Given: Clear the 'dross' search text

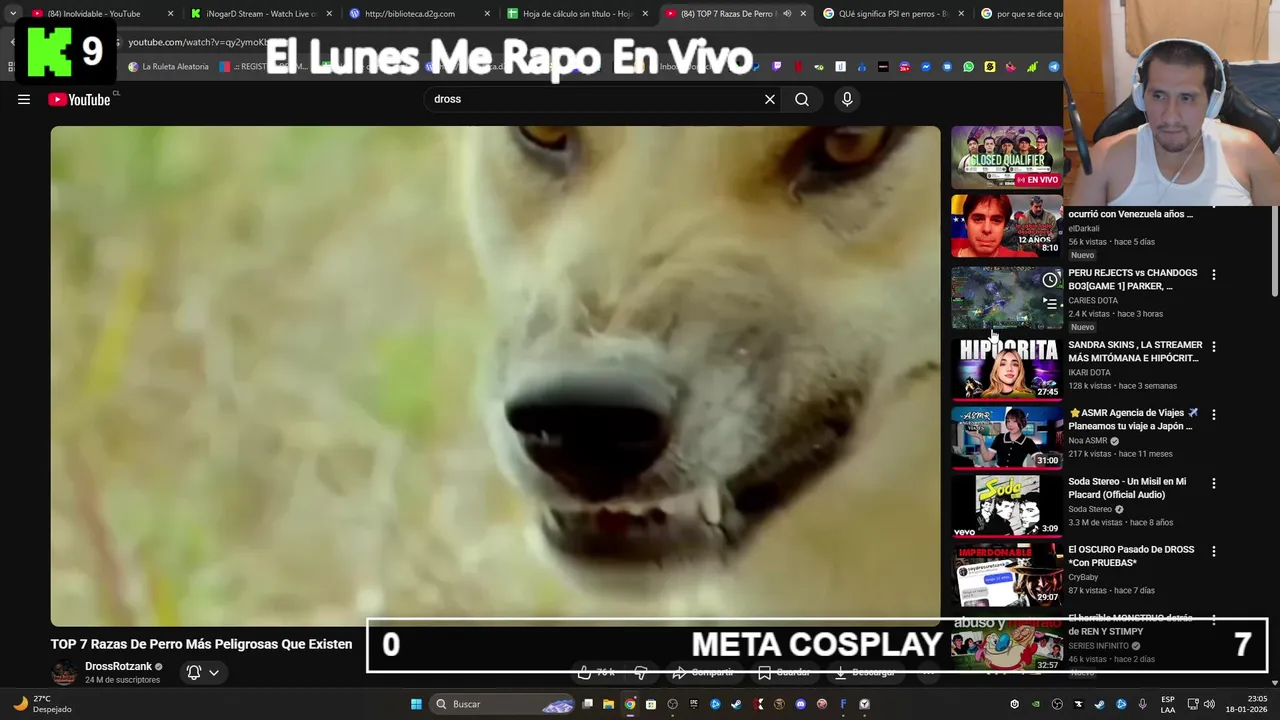Looking at the screenshot, I should 770,99.
